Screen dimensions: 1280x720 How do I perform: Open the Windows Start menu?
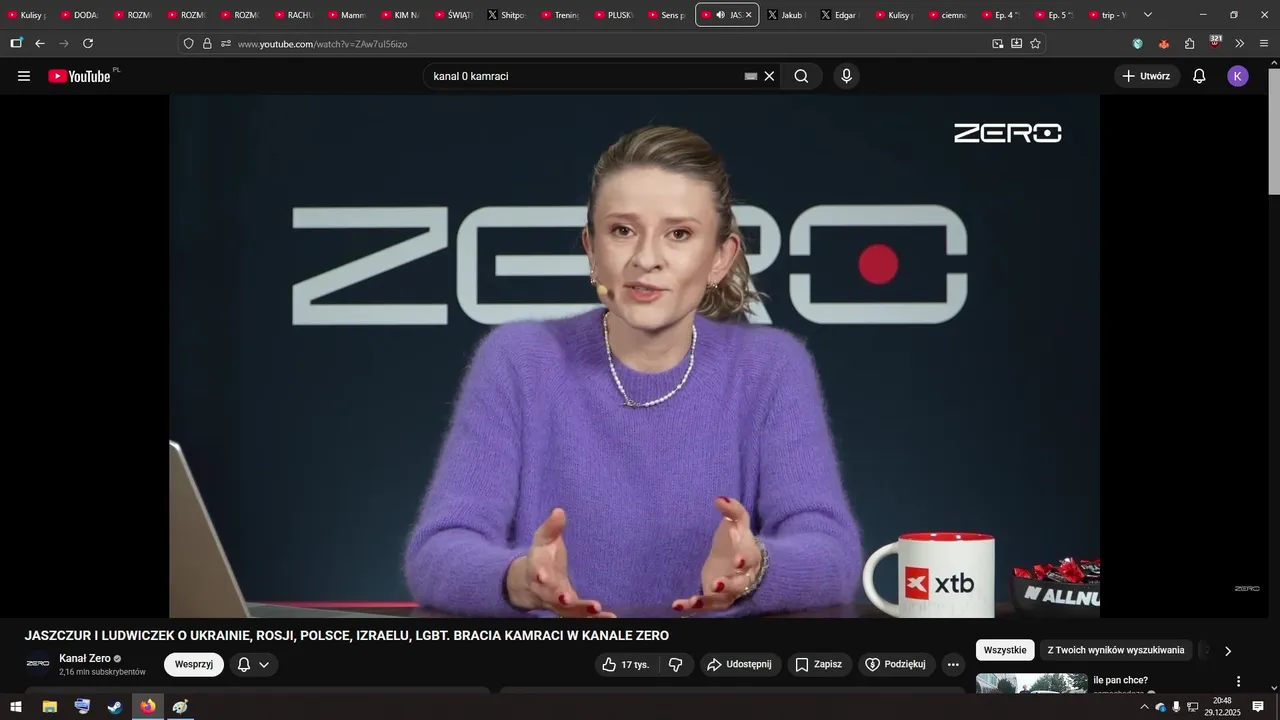[16, 707]
